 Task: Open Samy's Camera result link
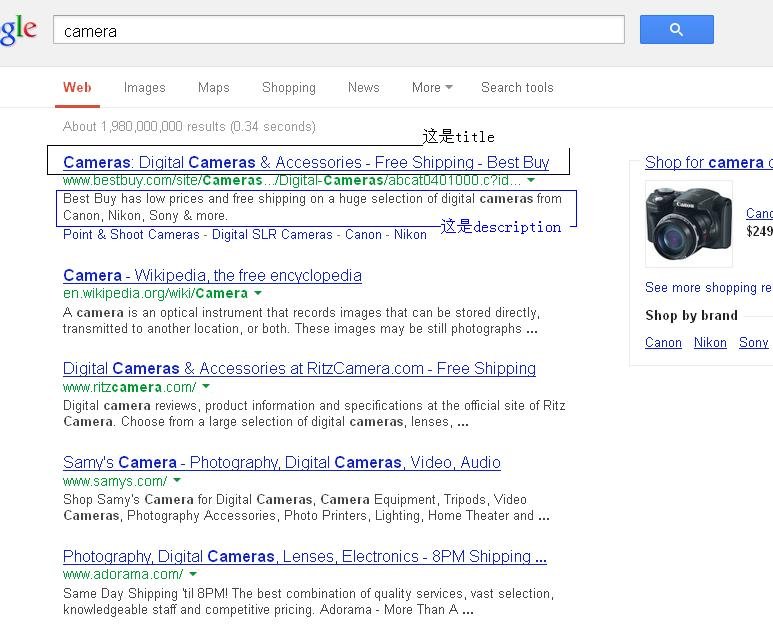[281, 462]
